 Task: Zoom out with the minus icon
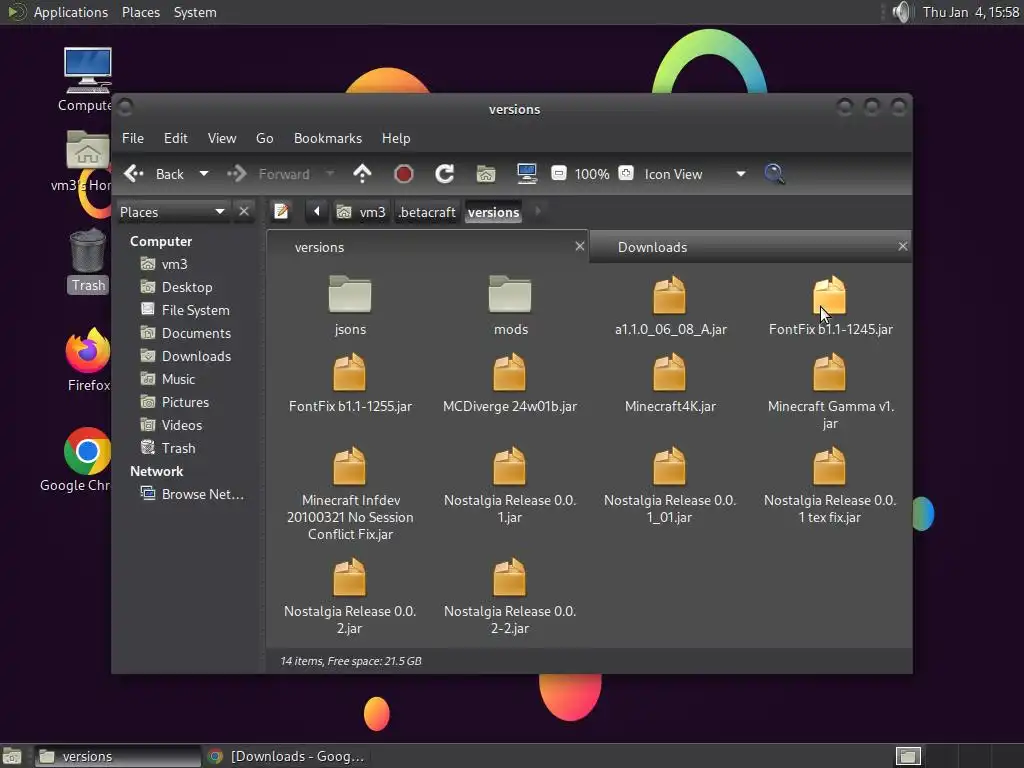[558, 174]
